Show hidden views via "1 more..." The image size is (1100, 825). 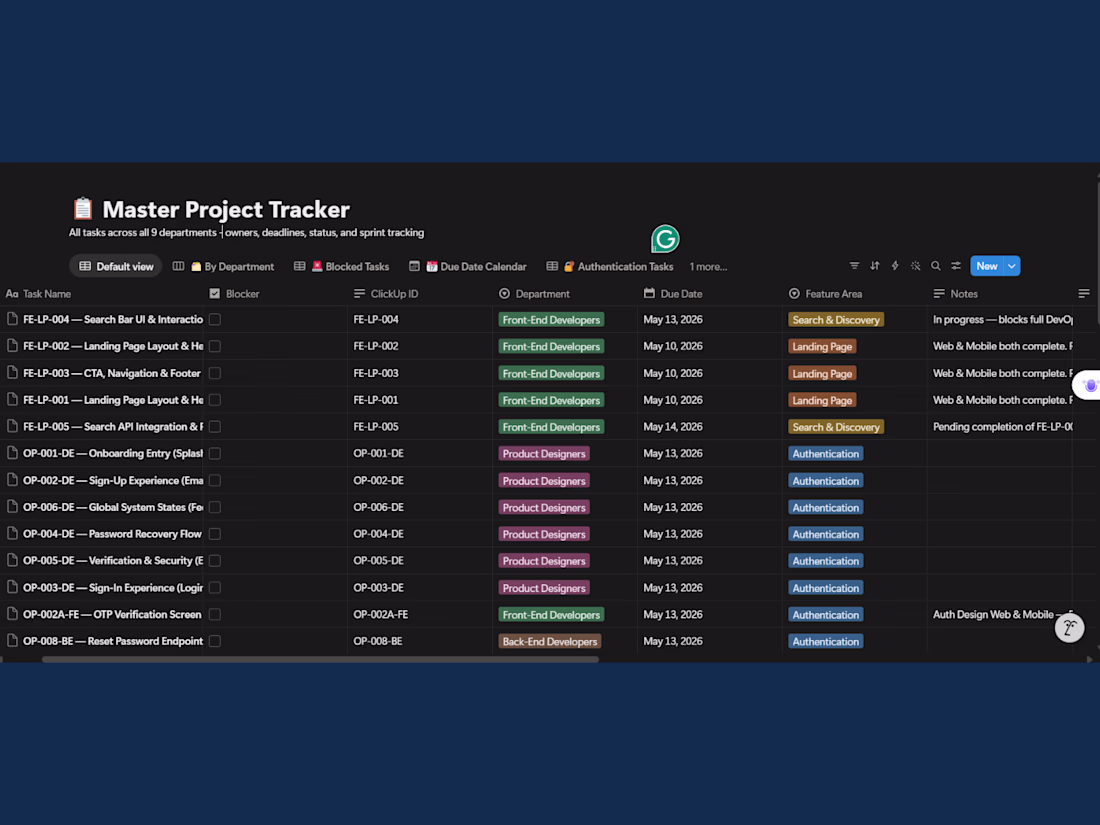(x=708, y=267)
